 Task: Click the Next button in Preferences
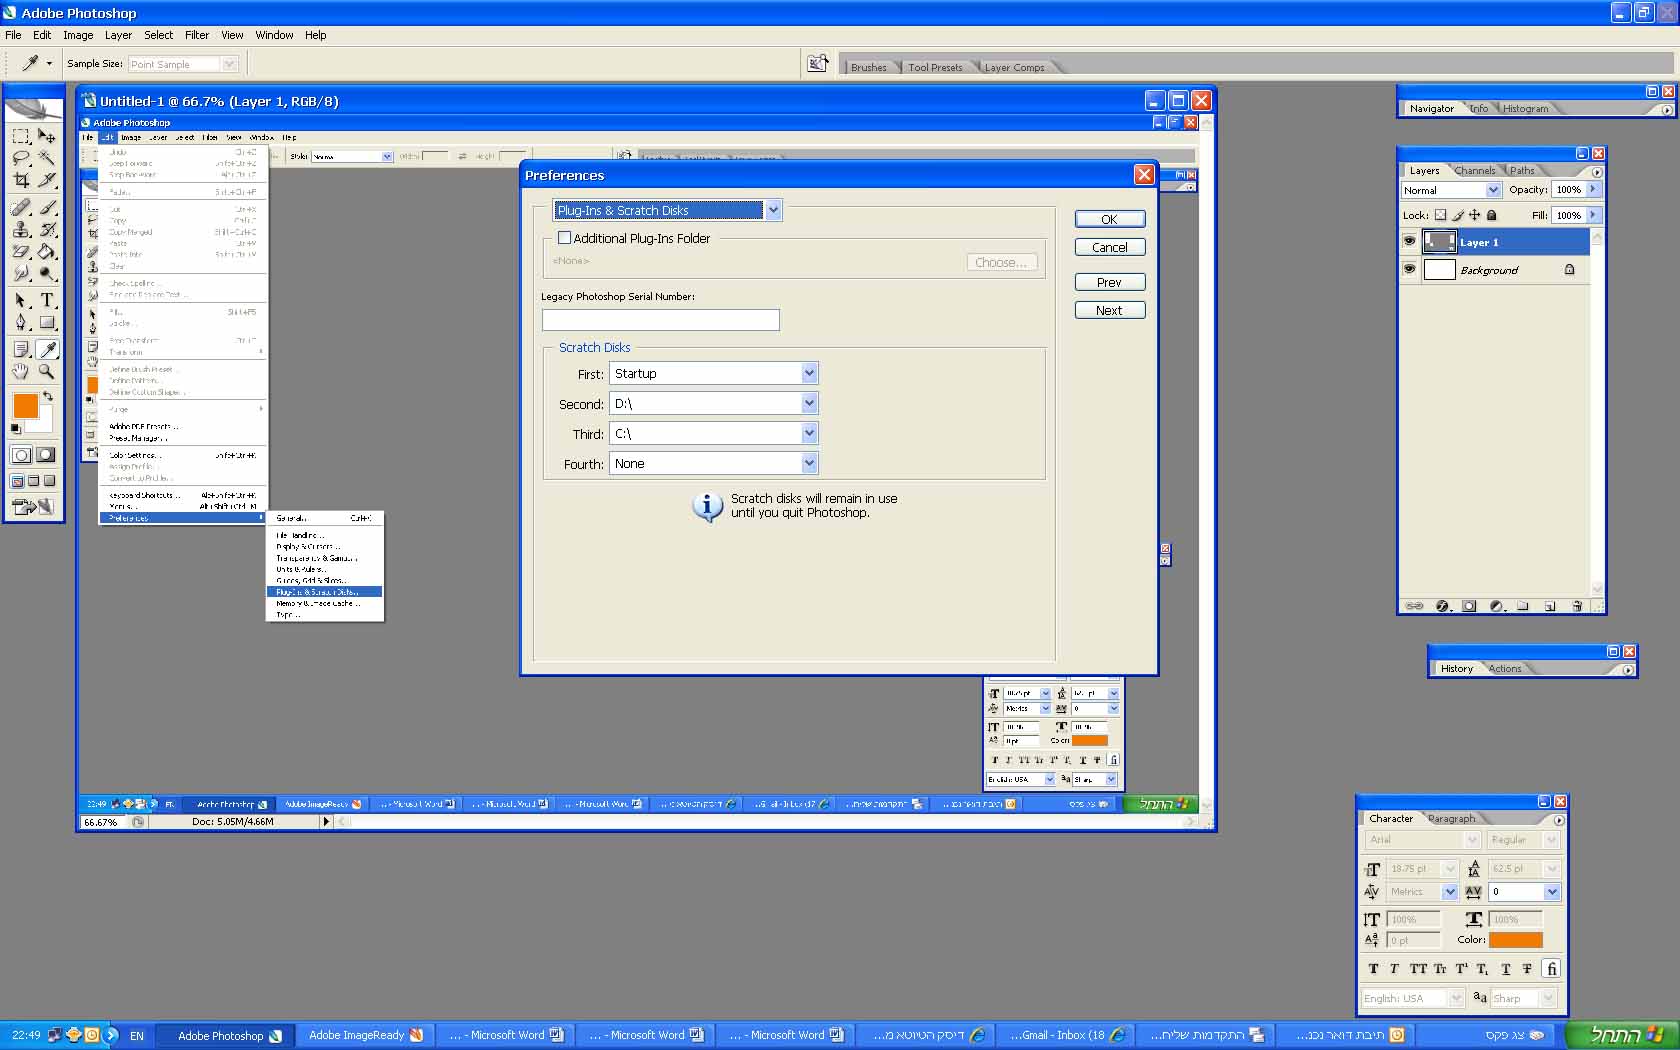(1110, 310)
